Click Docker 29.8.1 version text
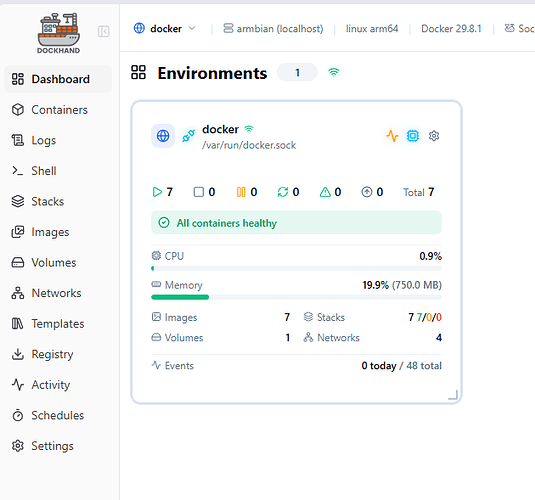 coord(451,29)
